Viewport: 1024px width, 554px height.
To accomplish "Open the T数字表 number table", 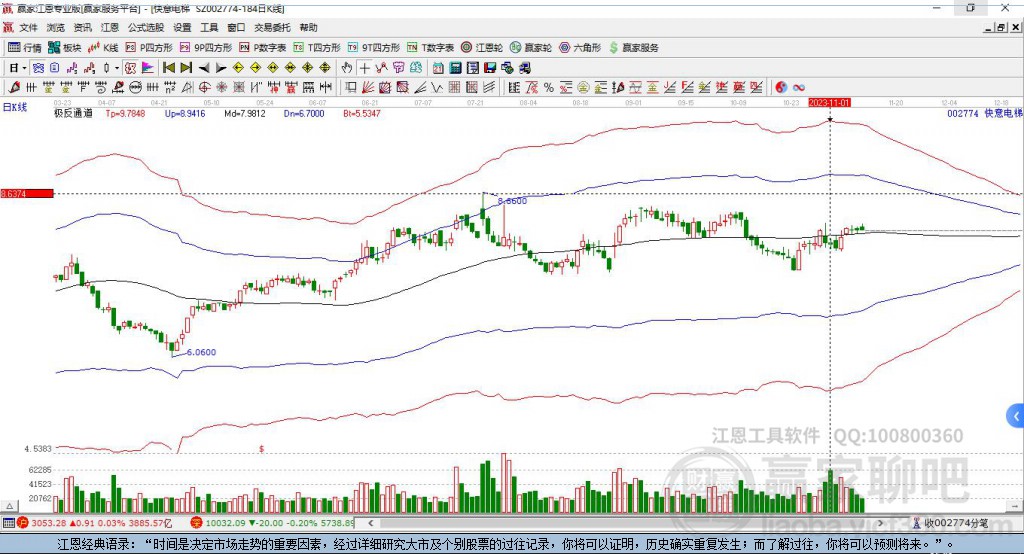I will point(430,48).
